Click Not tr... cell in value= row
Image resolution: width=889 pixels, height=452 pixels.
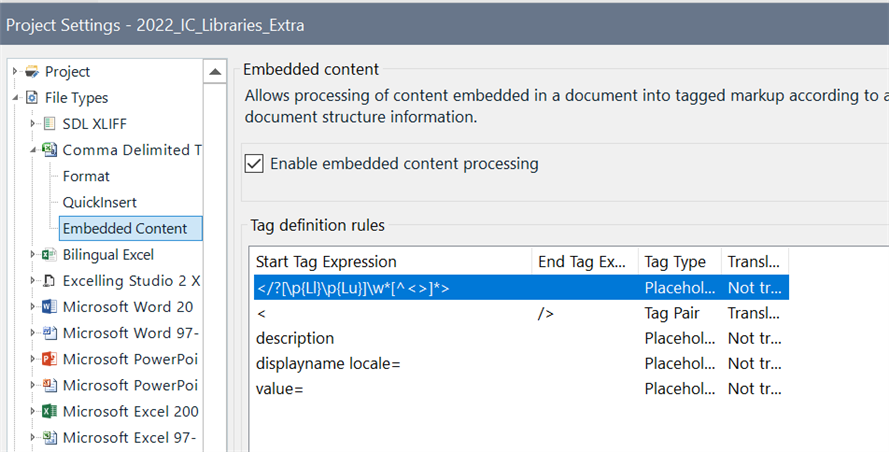[755, 389]
